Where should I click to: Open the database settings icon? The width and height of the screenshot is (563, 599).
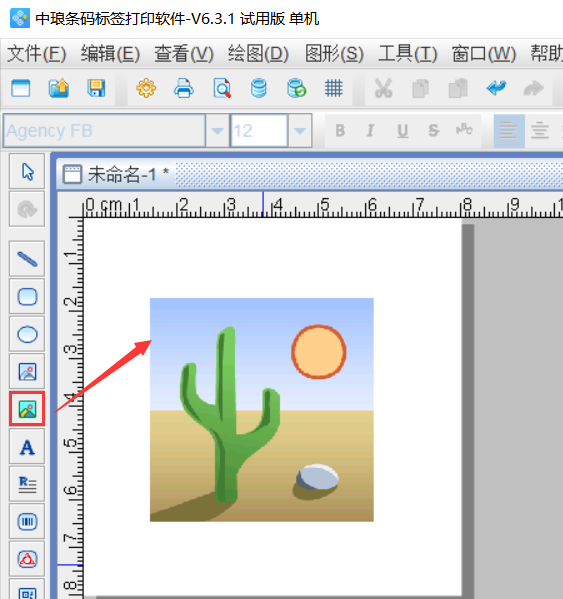[x=259, y=89]
